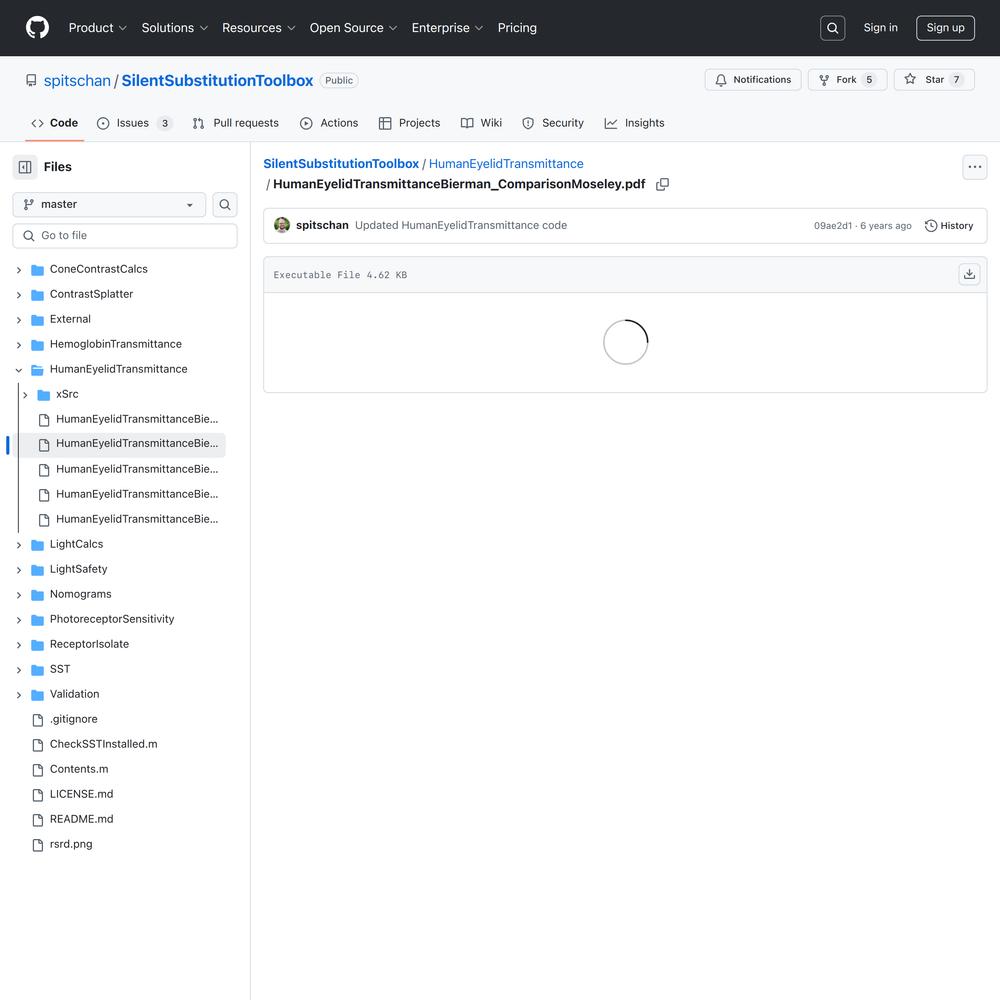This screenshot has height=1000, width=1000.
Task: Open the Enterprise menu
Action: tap(447, 28)
